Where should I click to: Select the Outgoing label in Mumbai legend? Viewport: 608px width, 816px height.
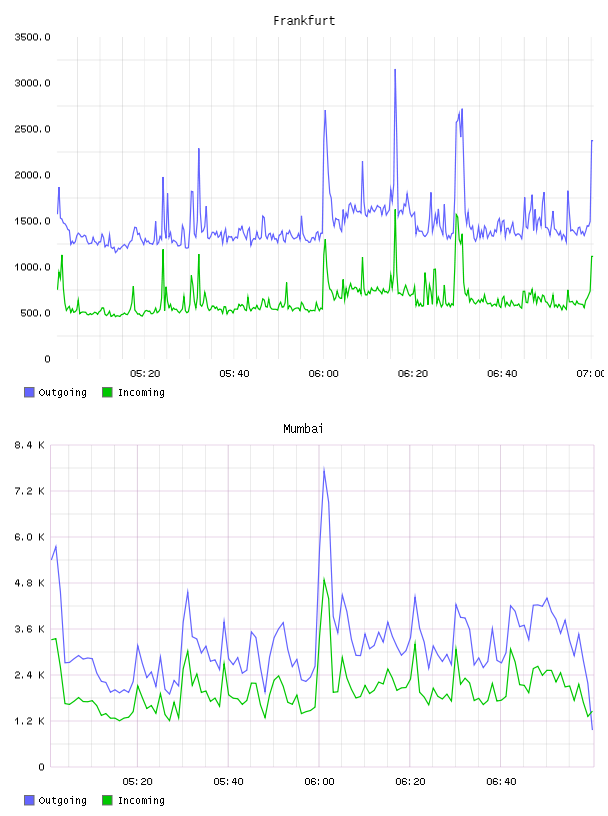(62, 800)
